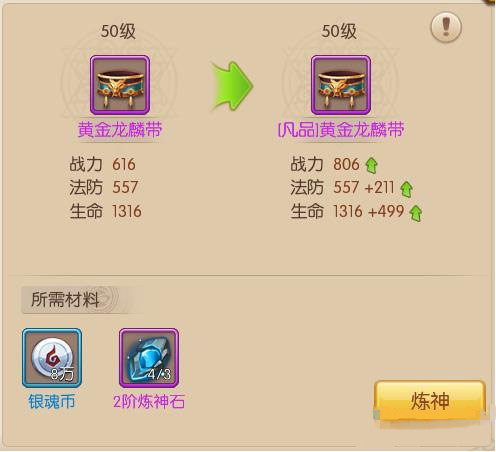The height and width of the screenshot is (452, 496).
Task: Click the 银魂币 label text
Action: pos(52,402)
